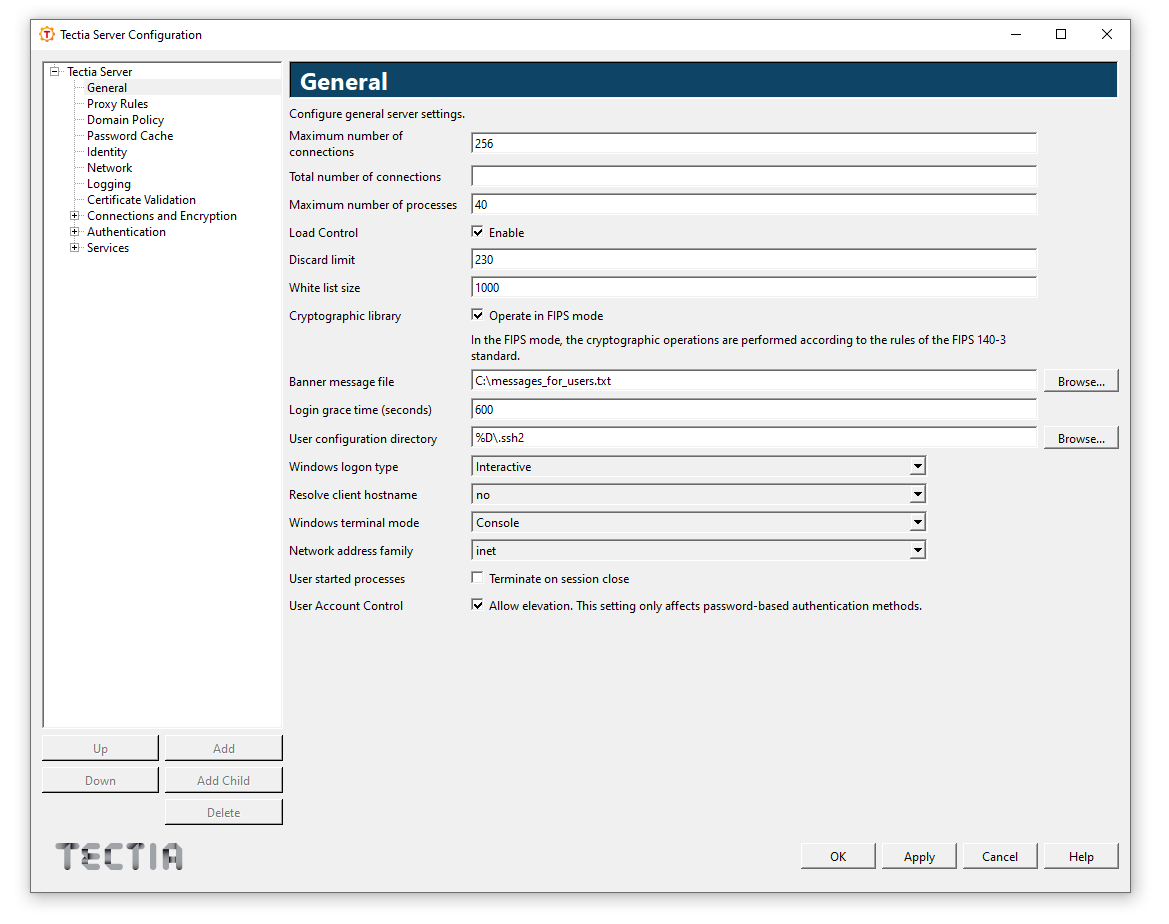Screen dimensions: 1169x924
Task: Select General in the tree
Action: coord(107,88)
